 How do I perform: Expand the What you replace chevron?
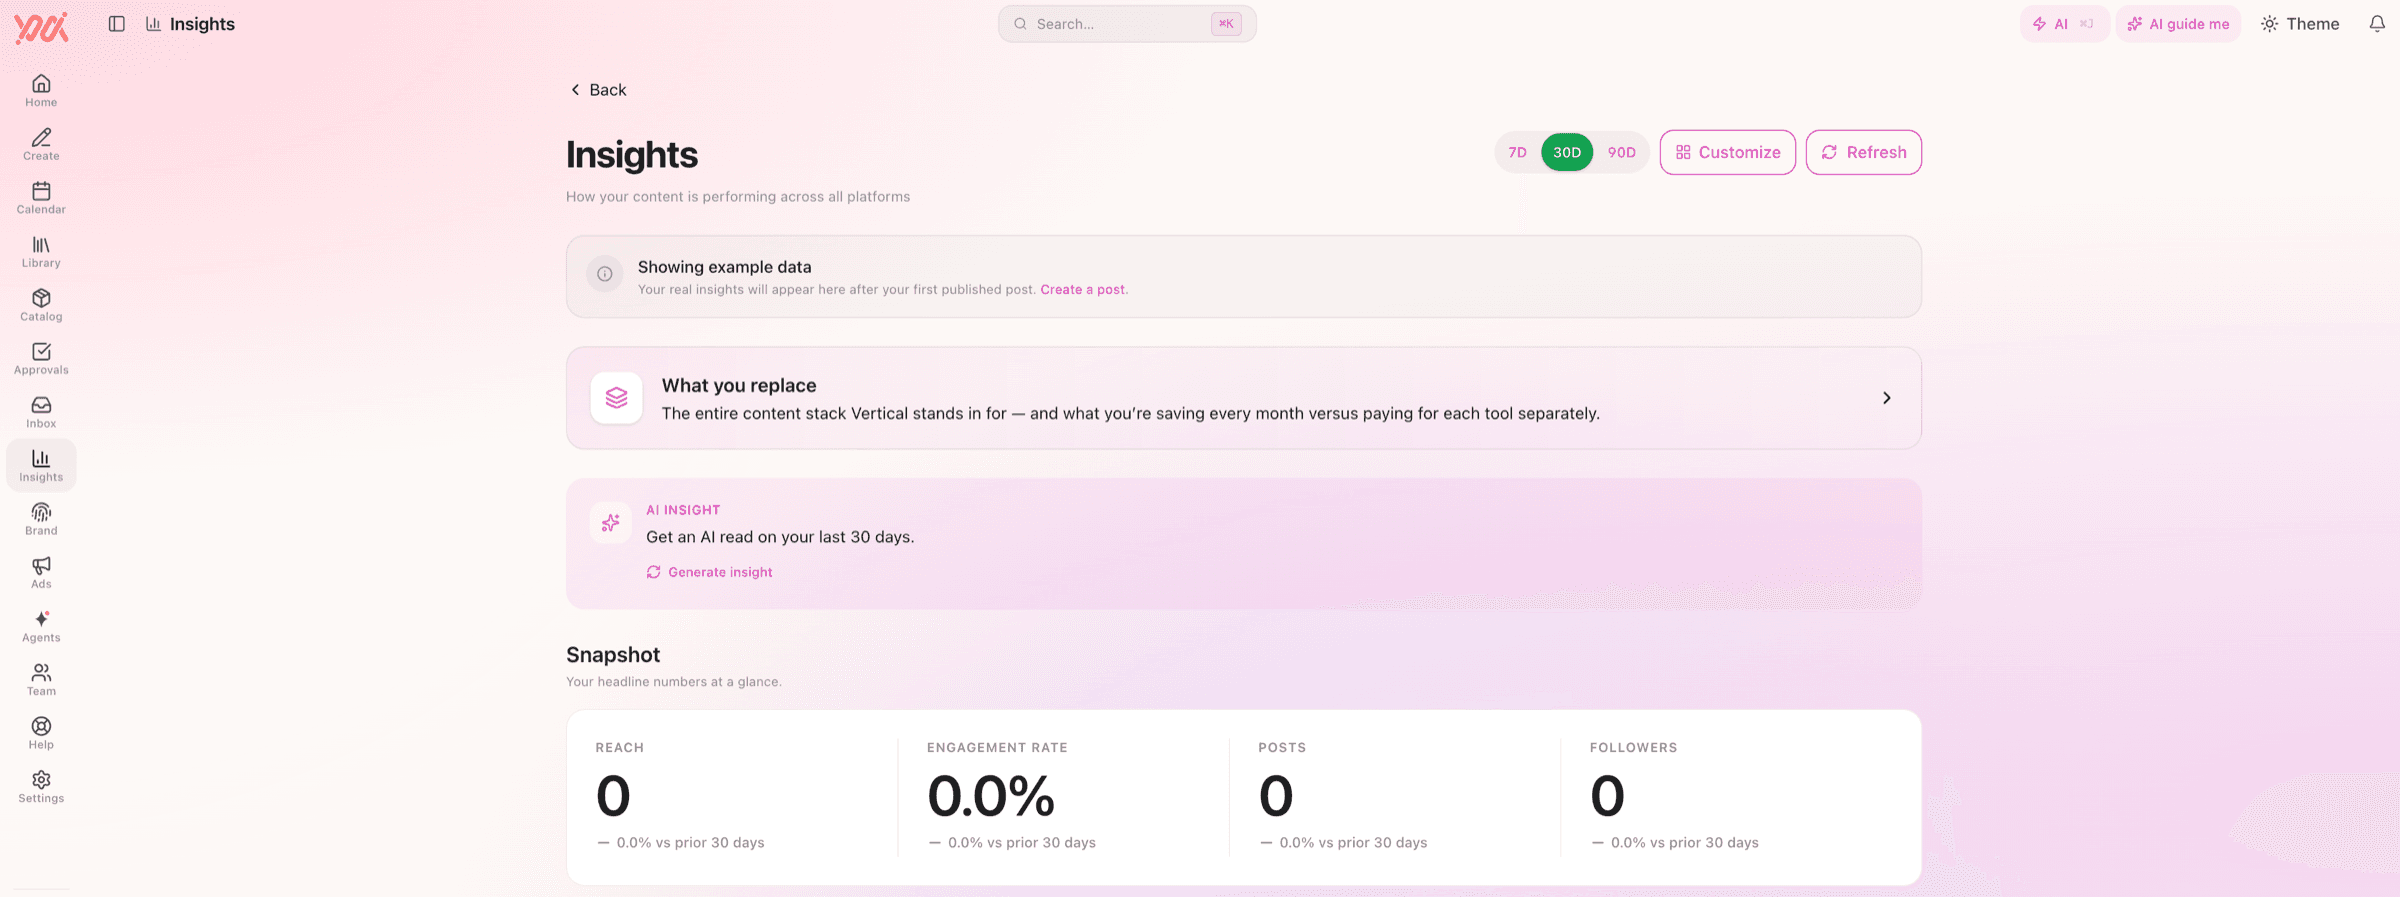pyautogui.click(x=1887, y=398)
